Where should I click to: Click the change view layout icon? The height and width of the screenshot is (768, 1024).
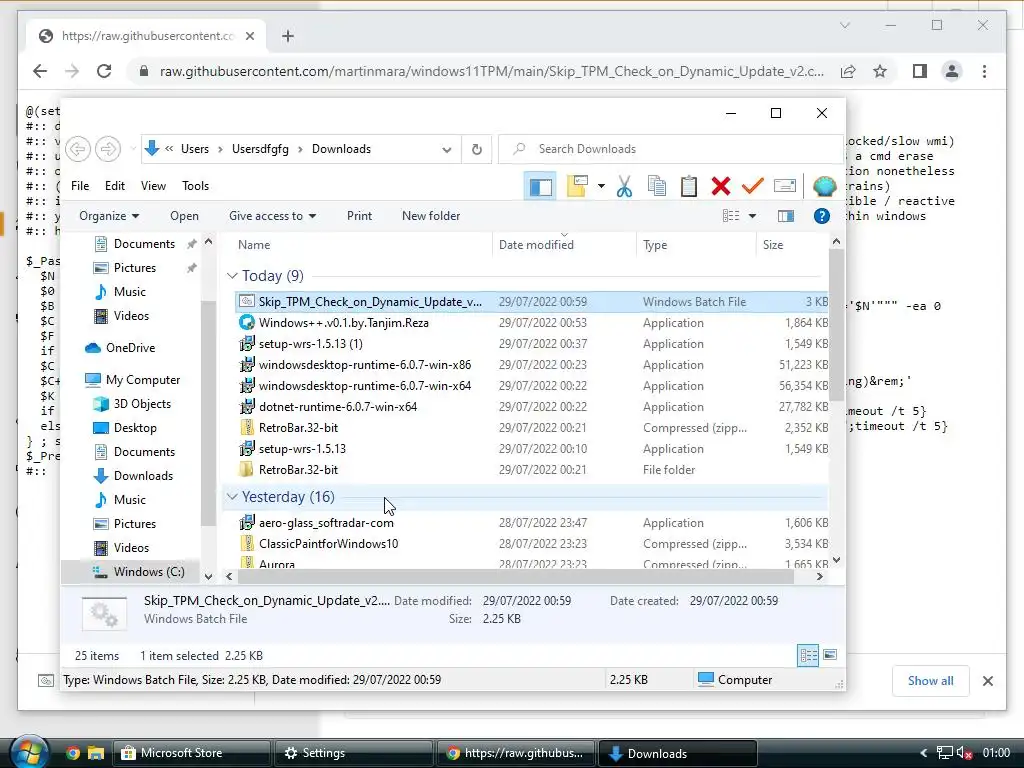click(731, 216)
